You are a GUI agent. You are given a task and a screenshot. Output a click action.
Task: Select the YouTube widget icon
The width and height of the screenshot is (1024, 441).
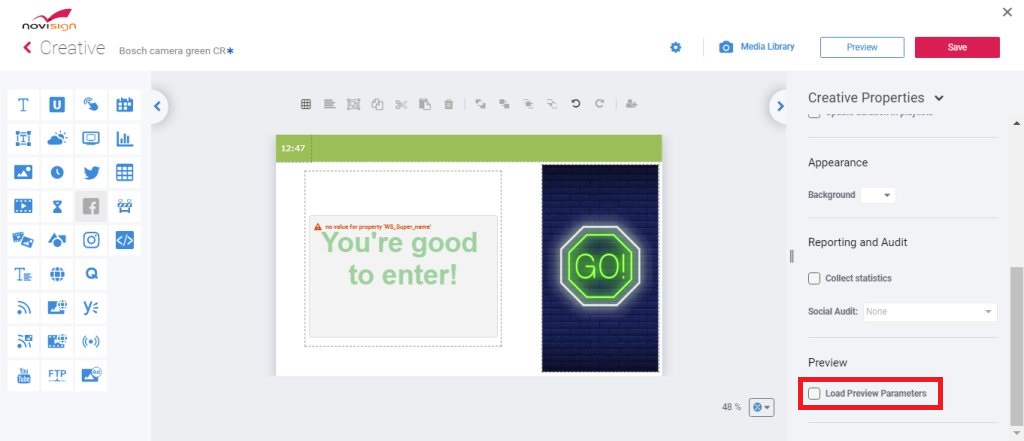click(24, 375)
